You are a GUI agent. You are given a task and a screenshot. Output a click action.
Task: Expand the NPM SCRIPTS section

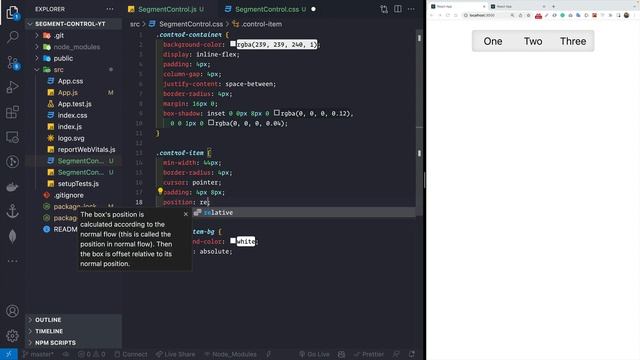(x=74, y=342)
